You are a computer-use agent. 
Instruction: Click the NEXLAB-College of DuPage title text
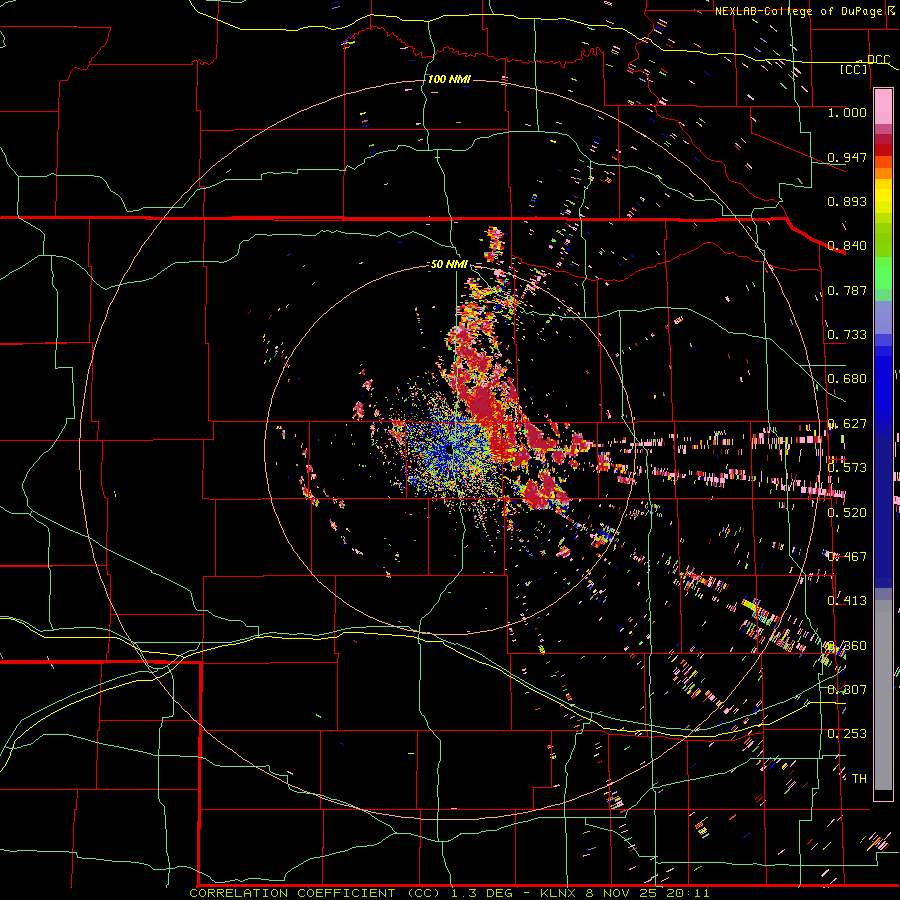coord(800,11)
